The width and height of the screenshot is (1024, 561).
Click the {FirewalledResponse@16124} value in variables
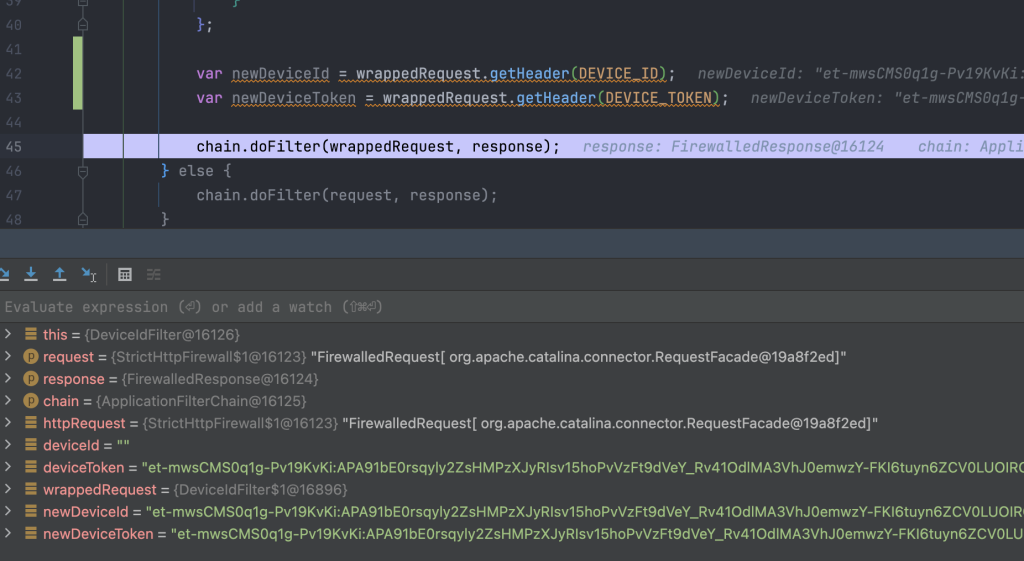(x=220, y=379)
